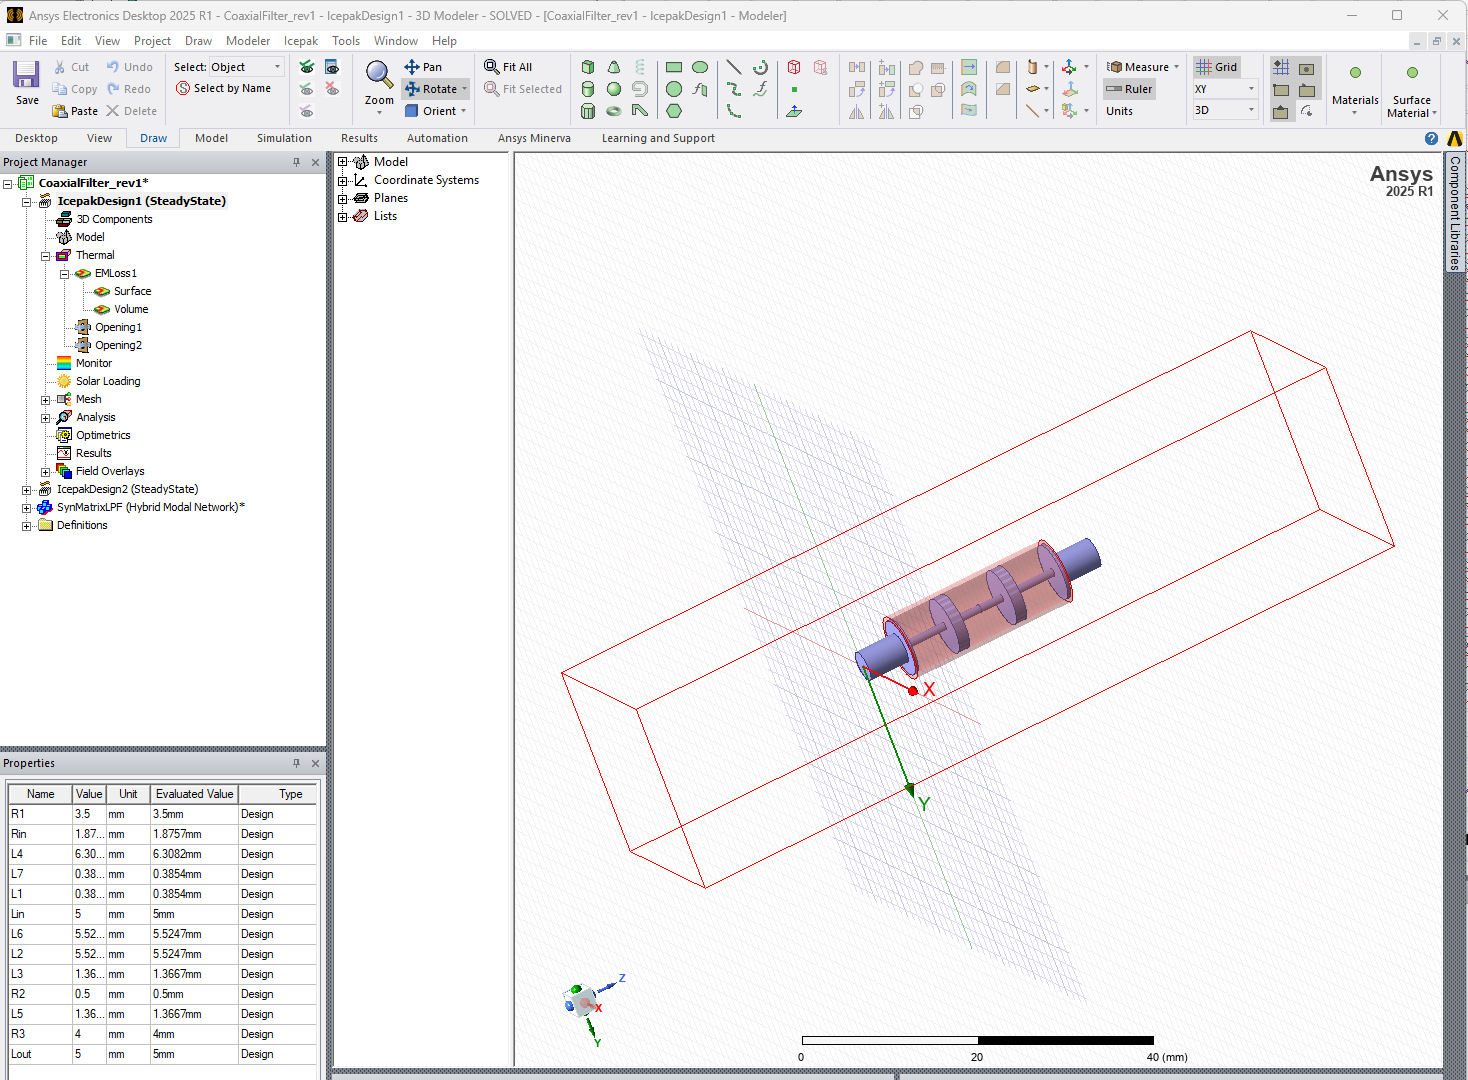Image resolution: width=1468 pixels, height=1080 pixels.
Task: Open the Modeler menu
Action: [248, 41]
